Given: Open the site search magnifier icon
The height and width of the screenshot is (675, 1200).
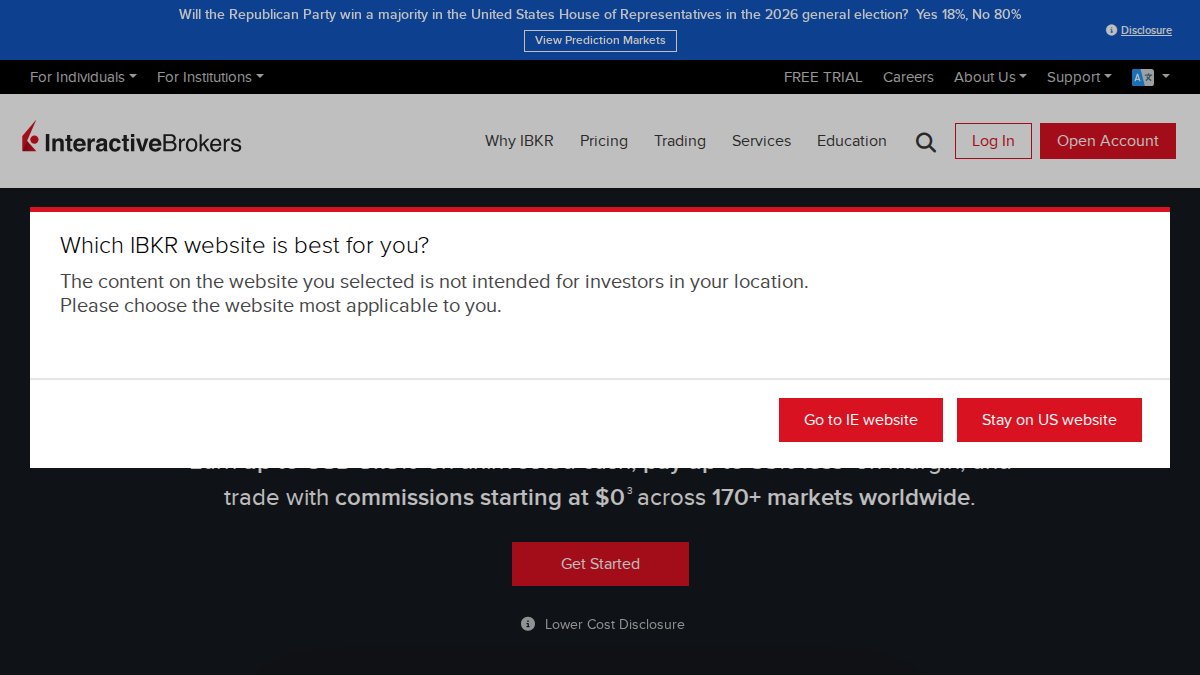Looking at the screenshot, I should 926,142.
